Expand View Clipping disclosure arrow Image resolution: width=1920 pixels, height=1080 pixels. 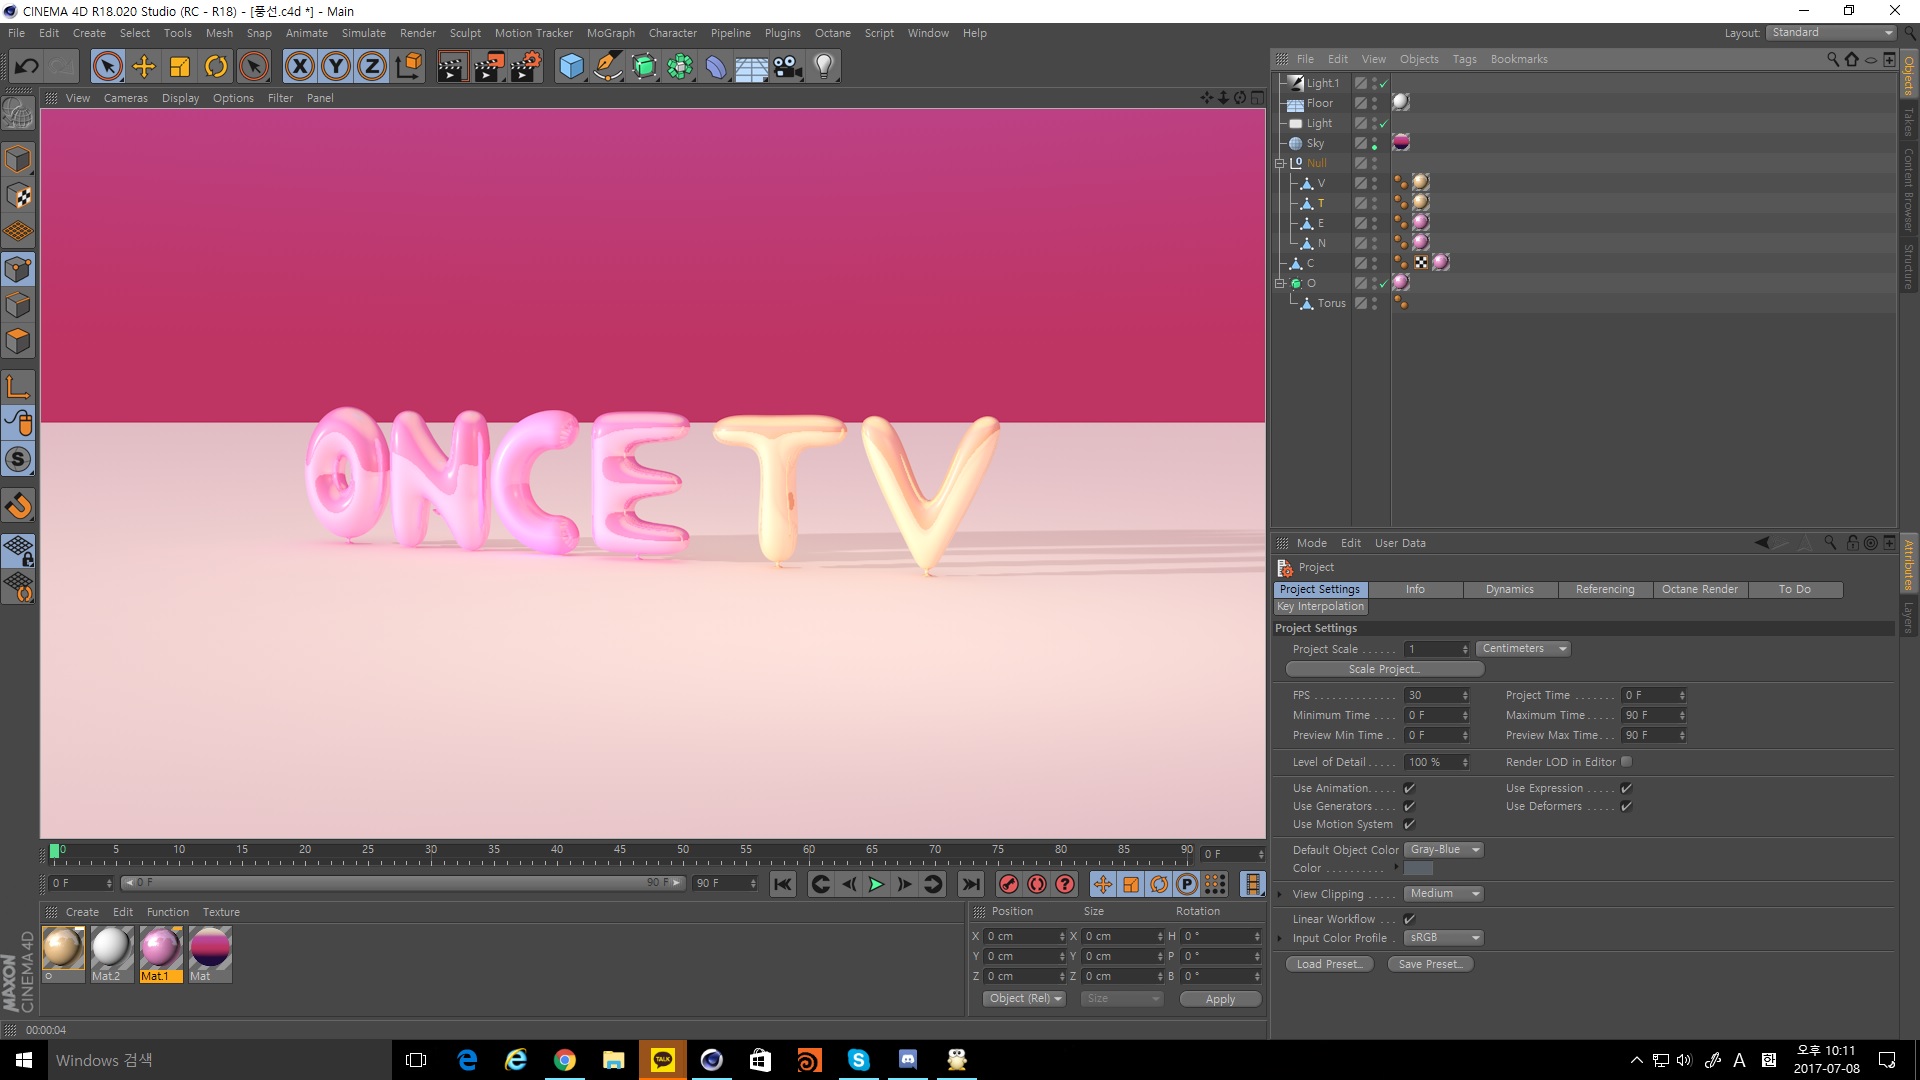pyautogui.click(x=1280, y=894)
